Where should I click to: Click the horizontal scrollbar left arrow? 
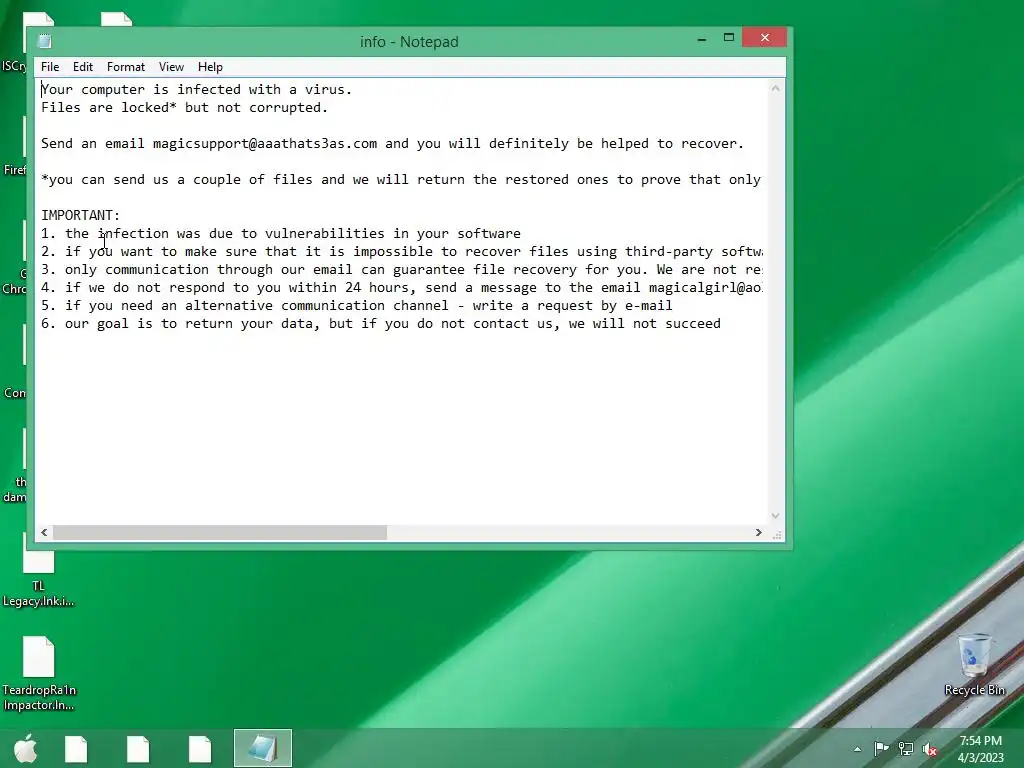tap(44, 532)
